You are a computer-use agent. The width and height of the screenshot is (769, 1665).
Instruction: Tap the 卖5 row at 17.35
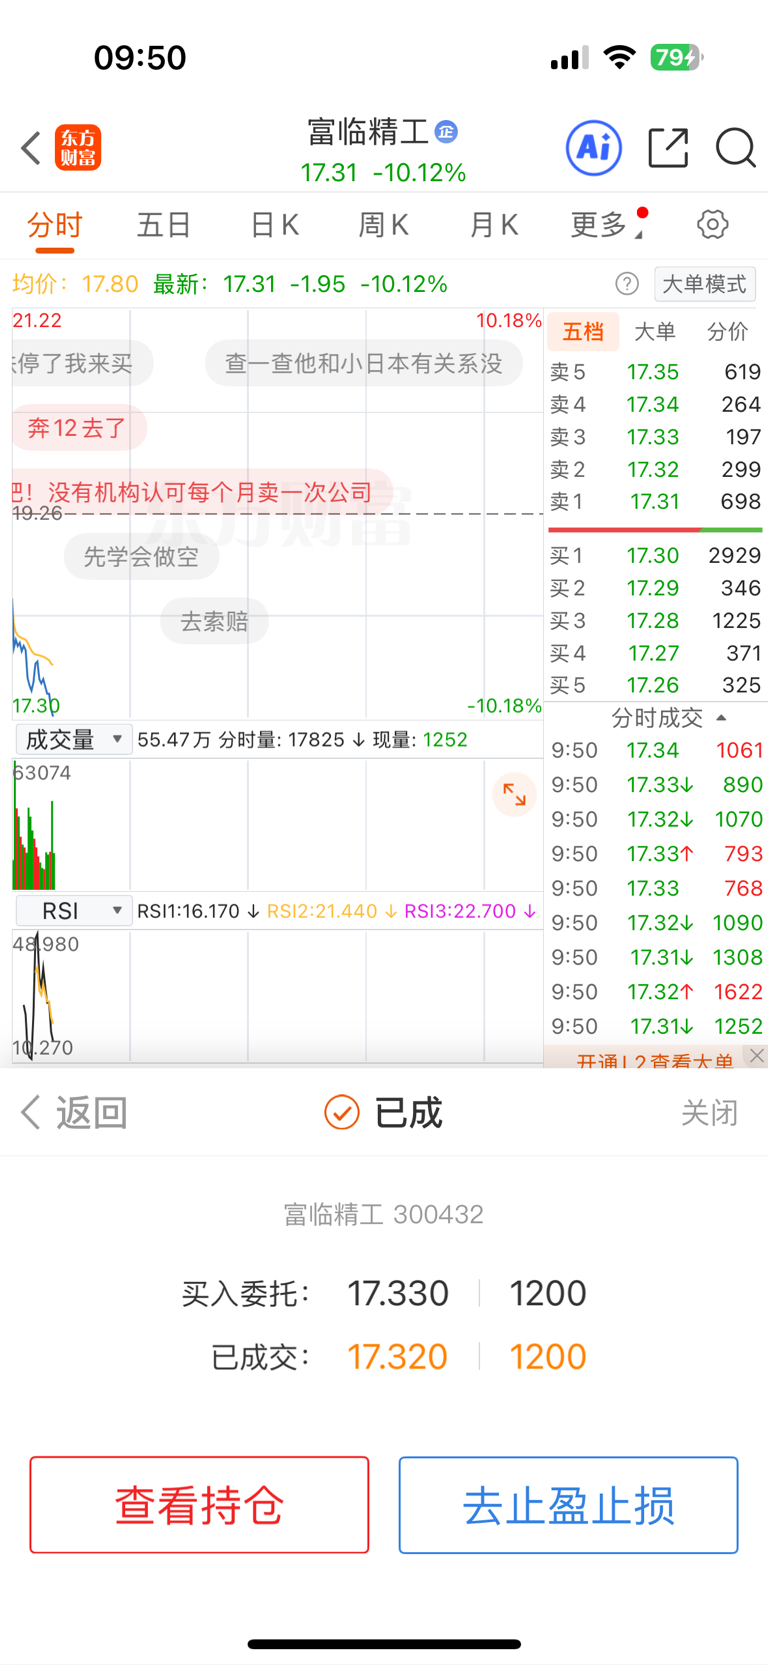[655, 372]
